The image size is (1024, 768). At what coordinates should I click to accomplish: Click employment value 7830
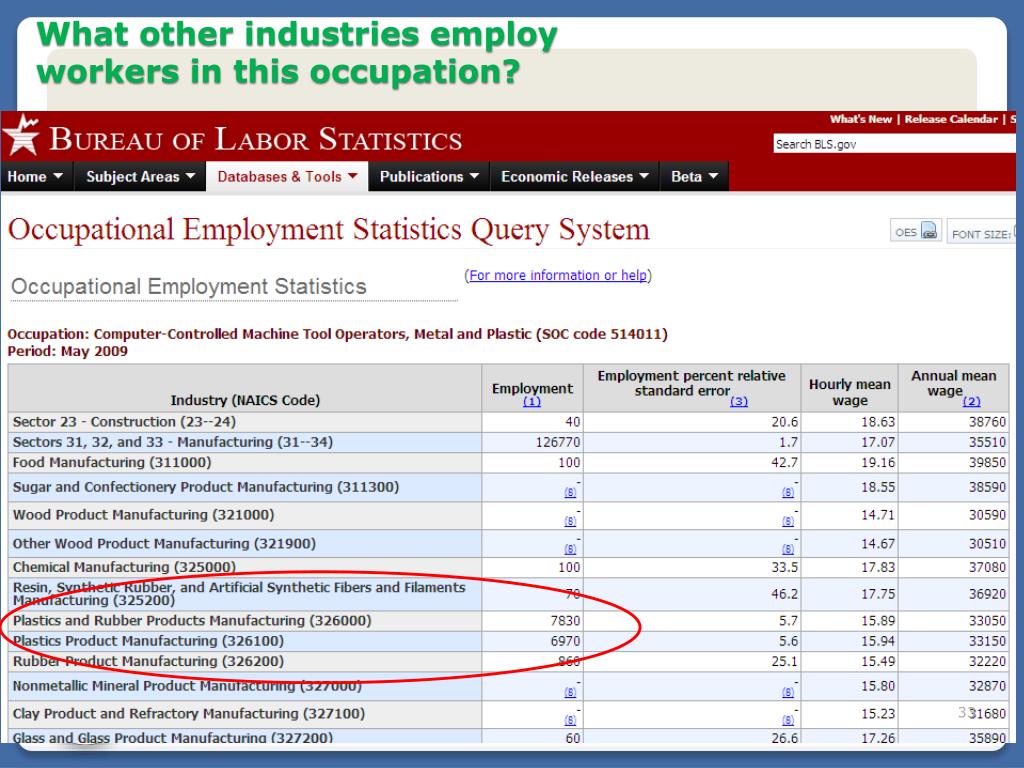(565, 620)
